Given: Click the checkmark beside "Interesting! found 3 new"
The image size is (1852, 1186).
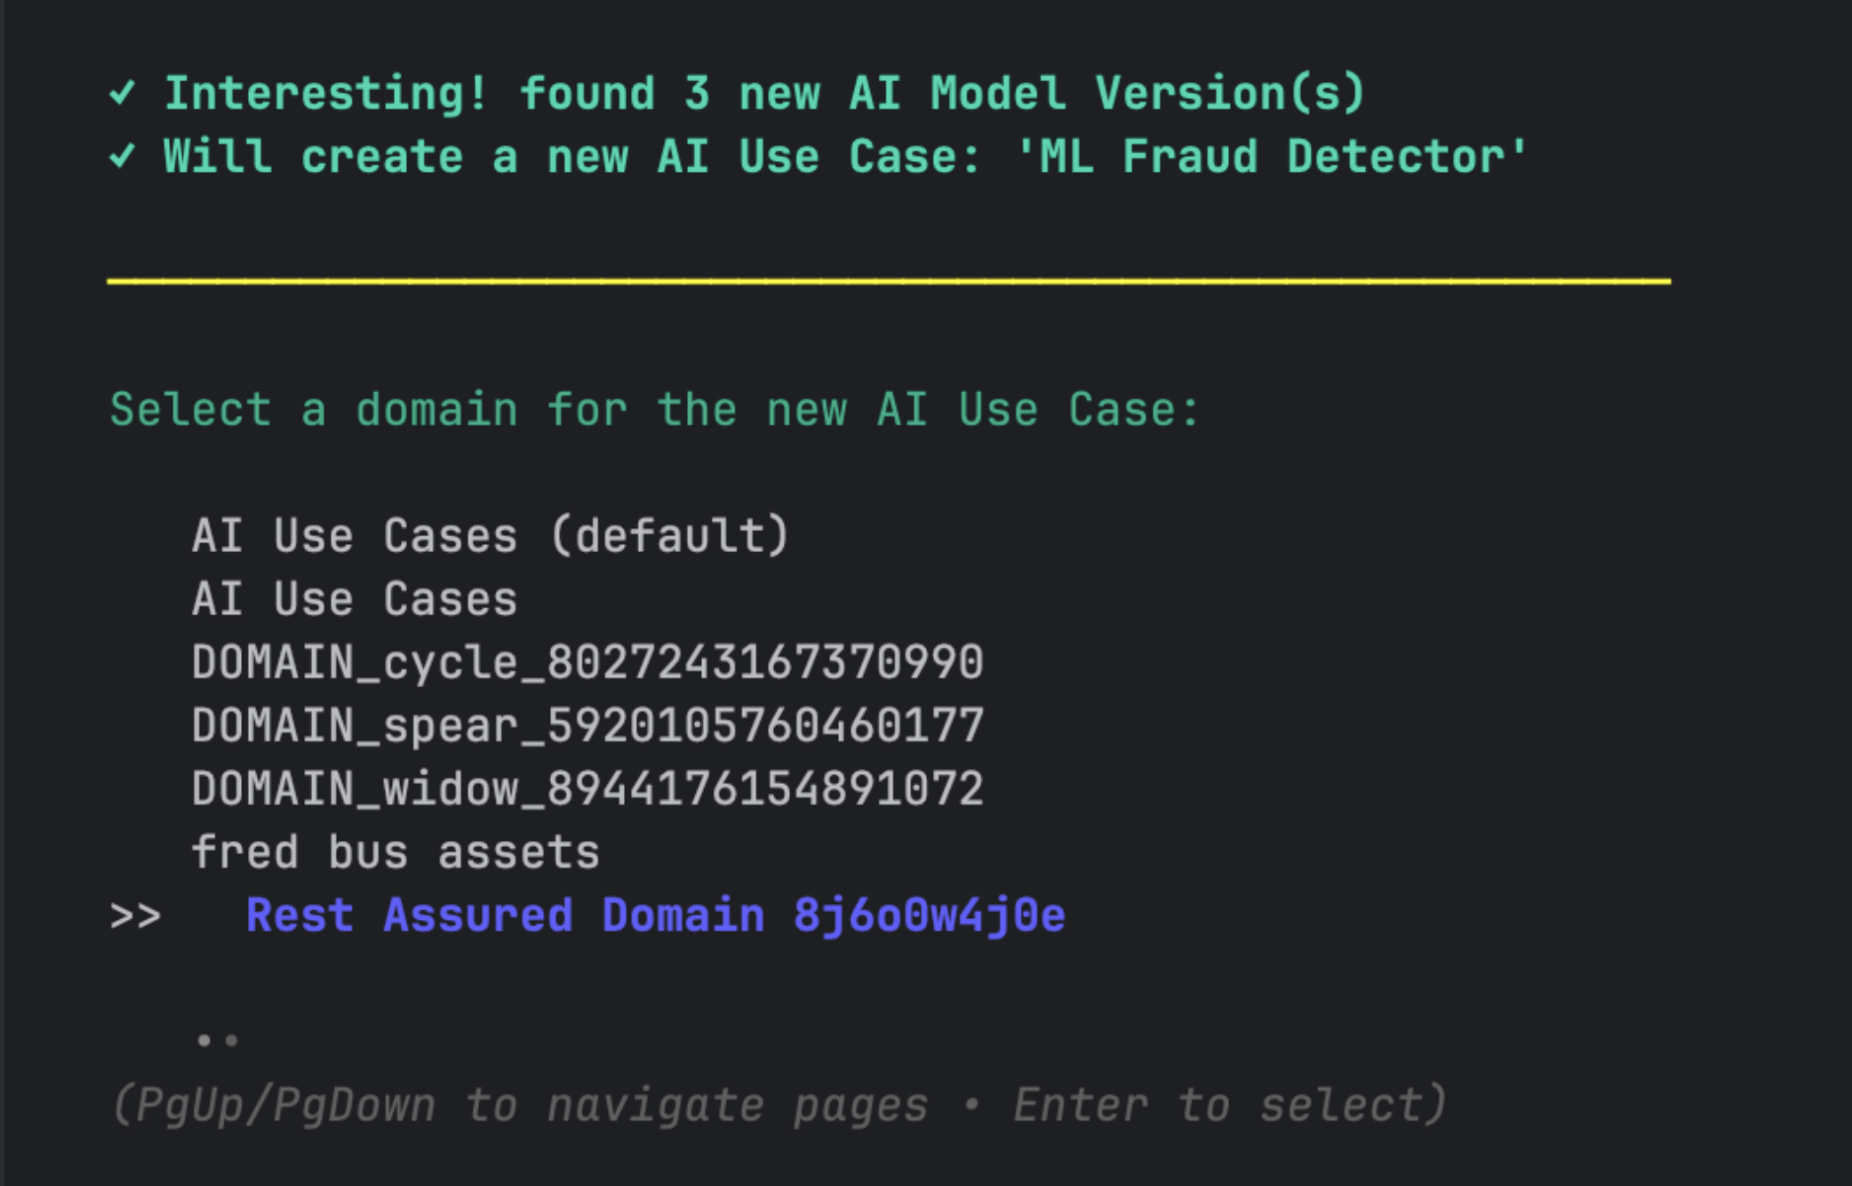Looking at the screenshot, I should [122, 94].
